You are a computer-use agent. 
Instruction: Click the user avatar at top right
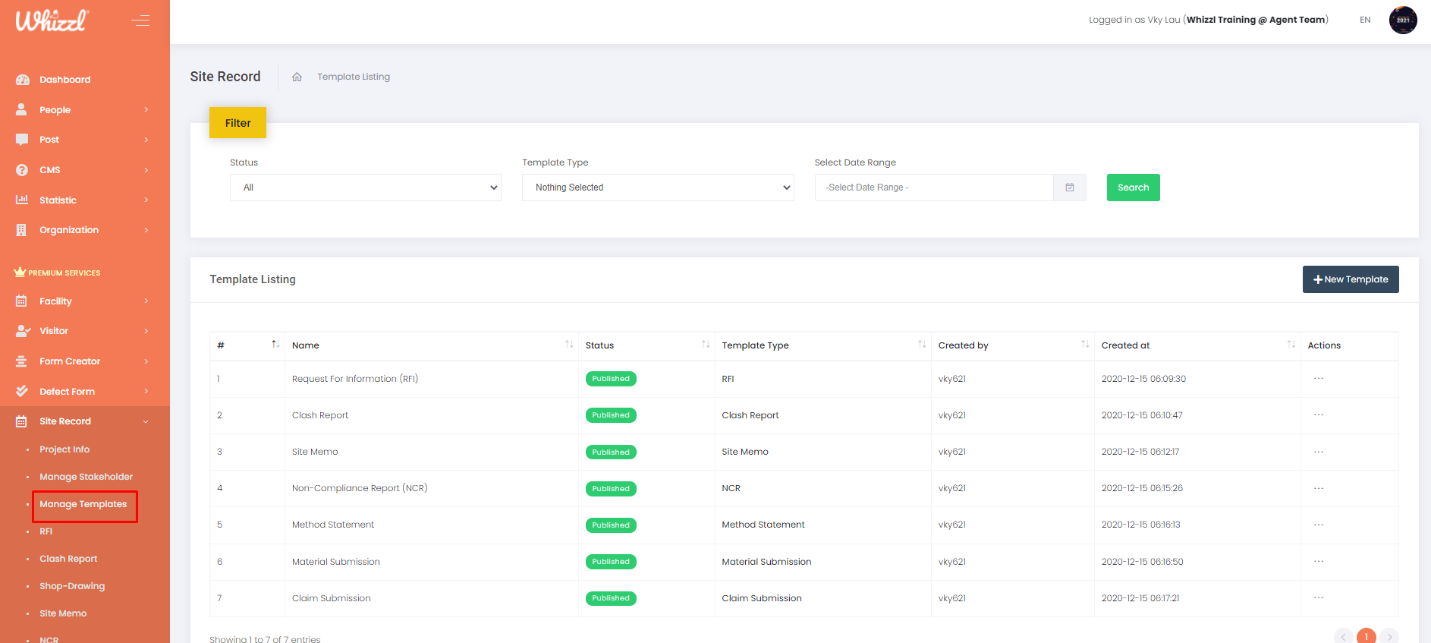pyautogui.click(x=1403, y=20)
